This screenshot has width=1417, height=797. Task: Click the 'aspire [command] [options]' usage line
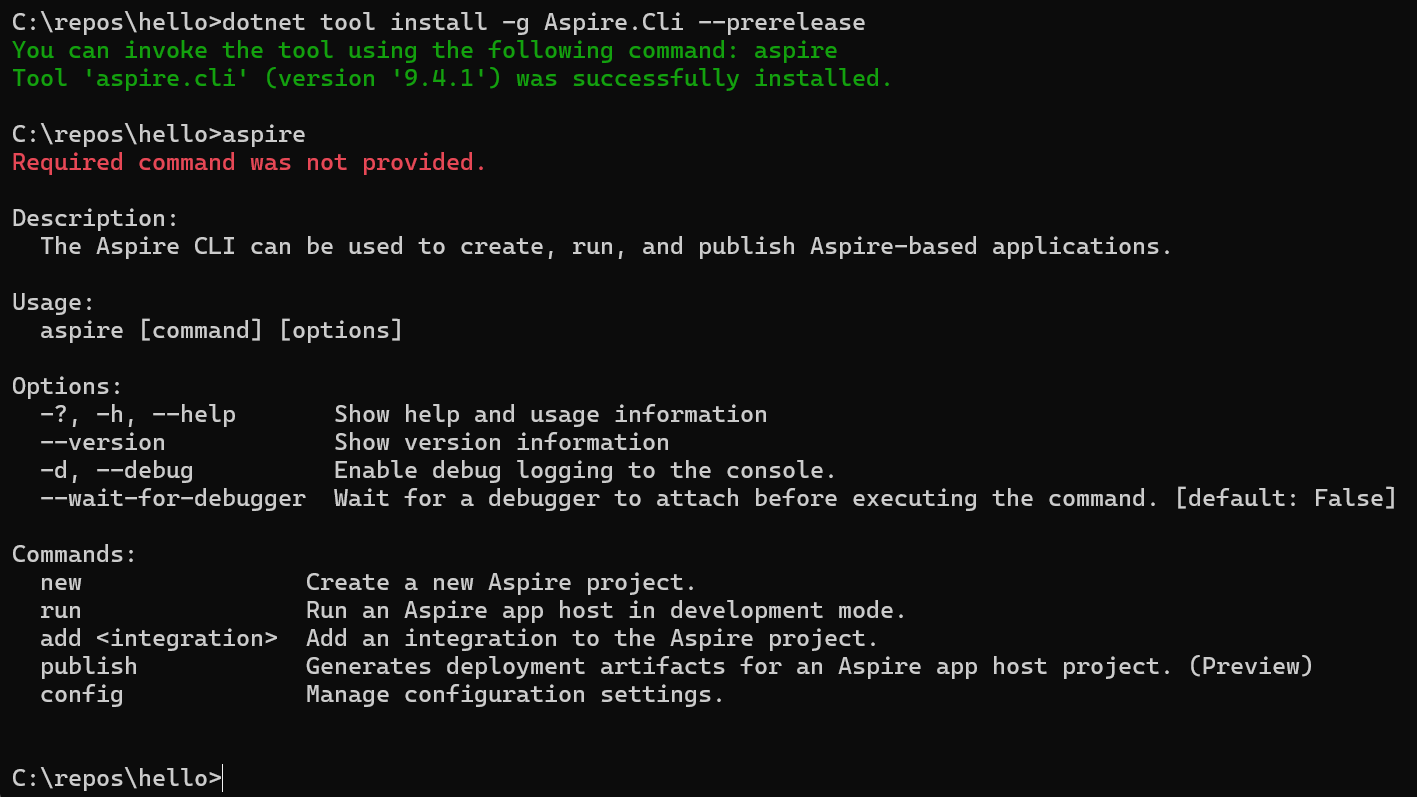tap(221, 331)
